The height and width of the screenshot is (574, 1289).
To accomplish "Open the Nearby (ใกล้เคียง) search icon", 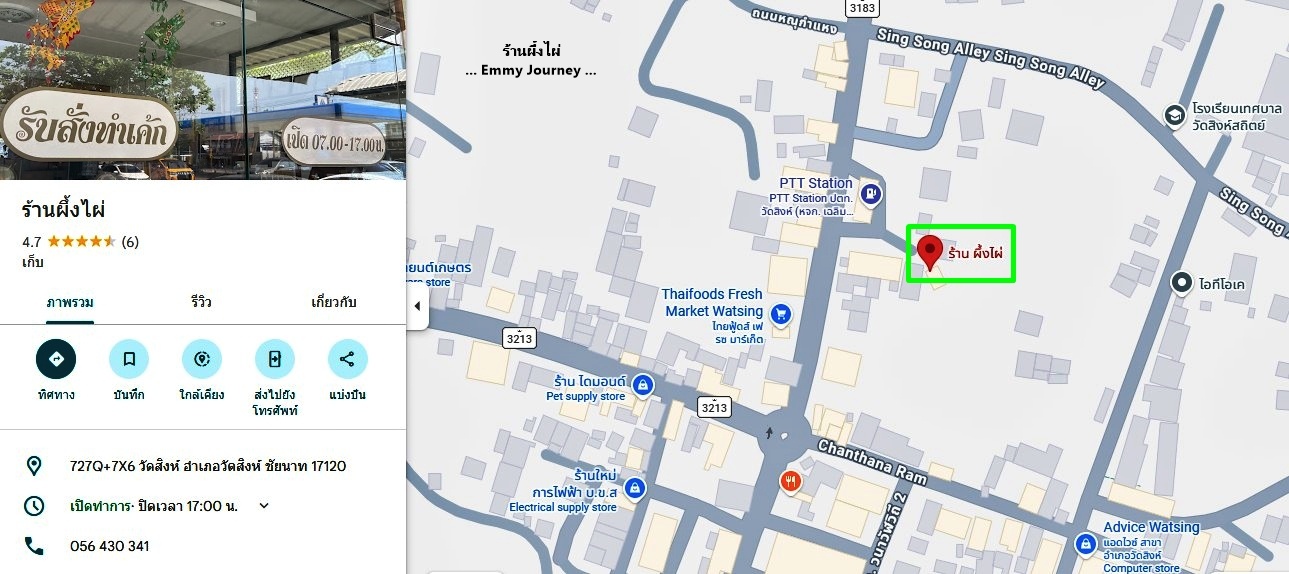I will [202, 359].
